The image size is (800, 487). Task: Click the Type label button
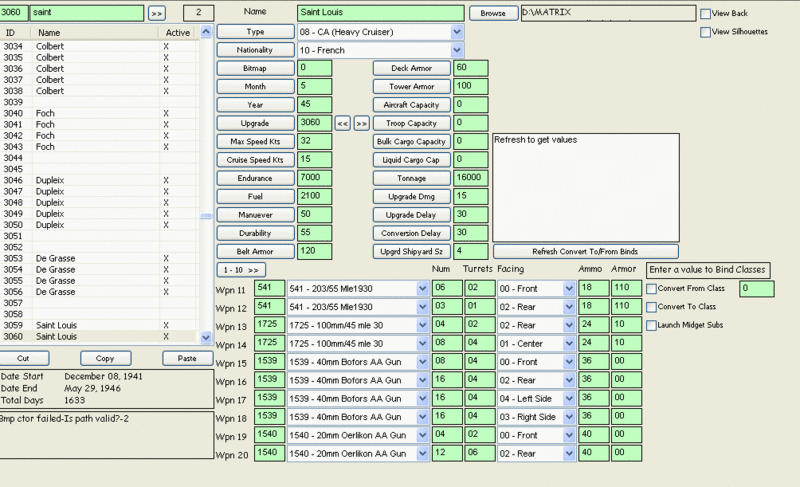coord(256,32)
